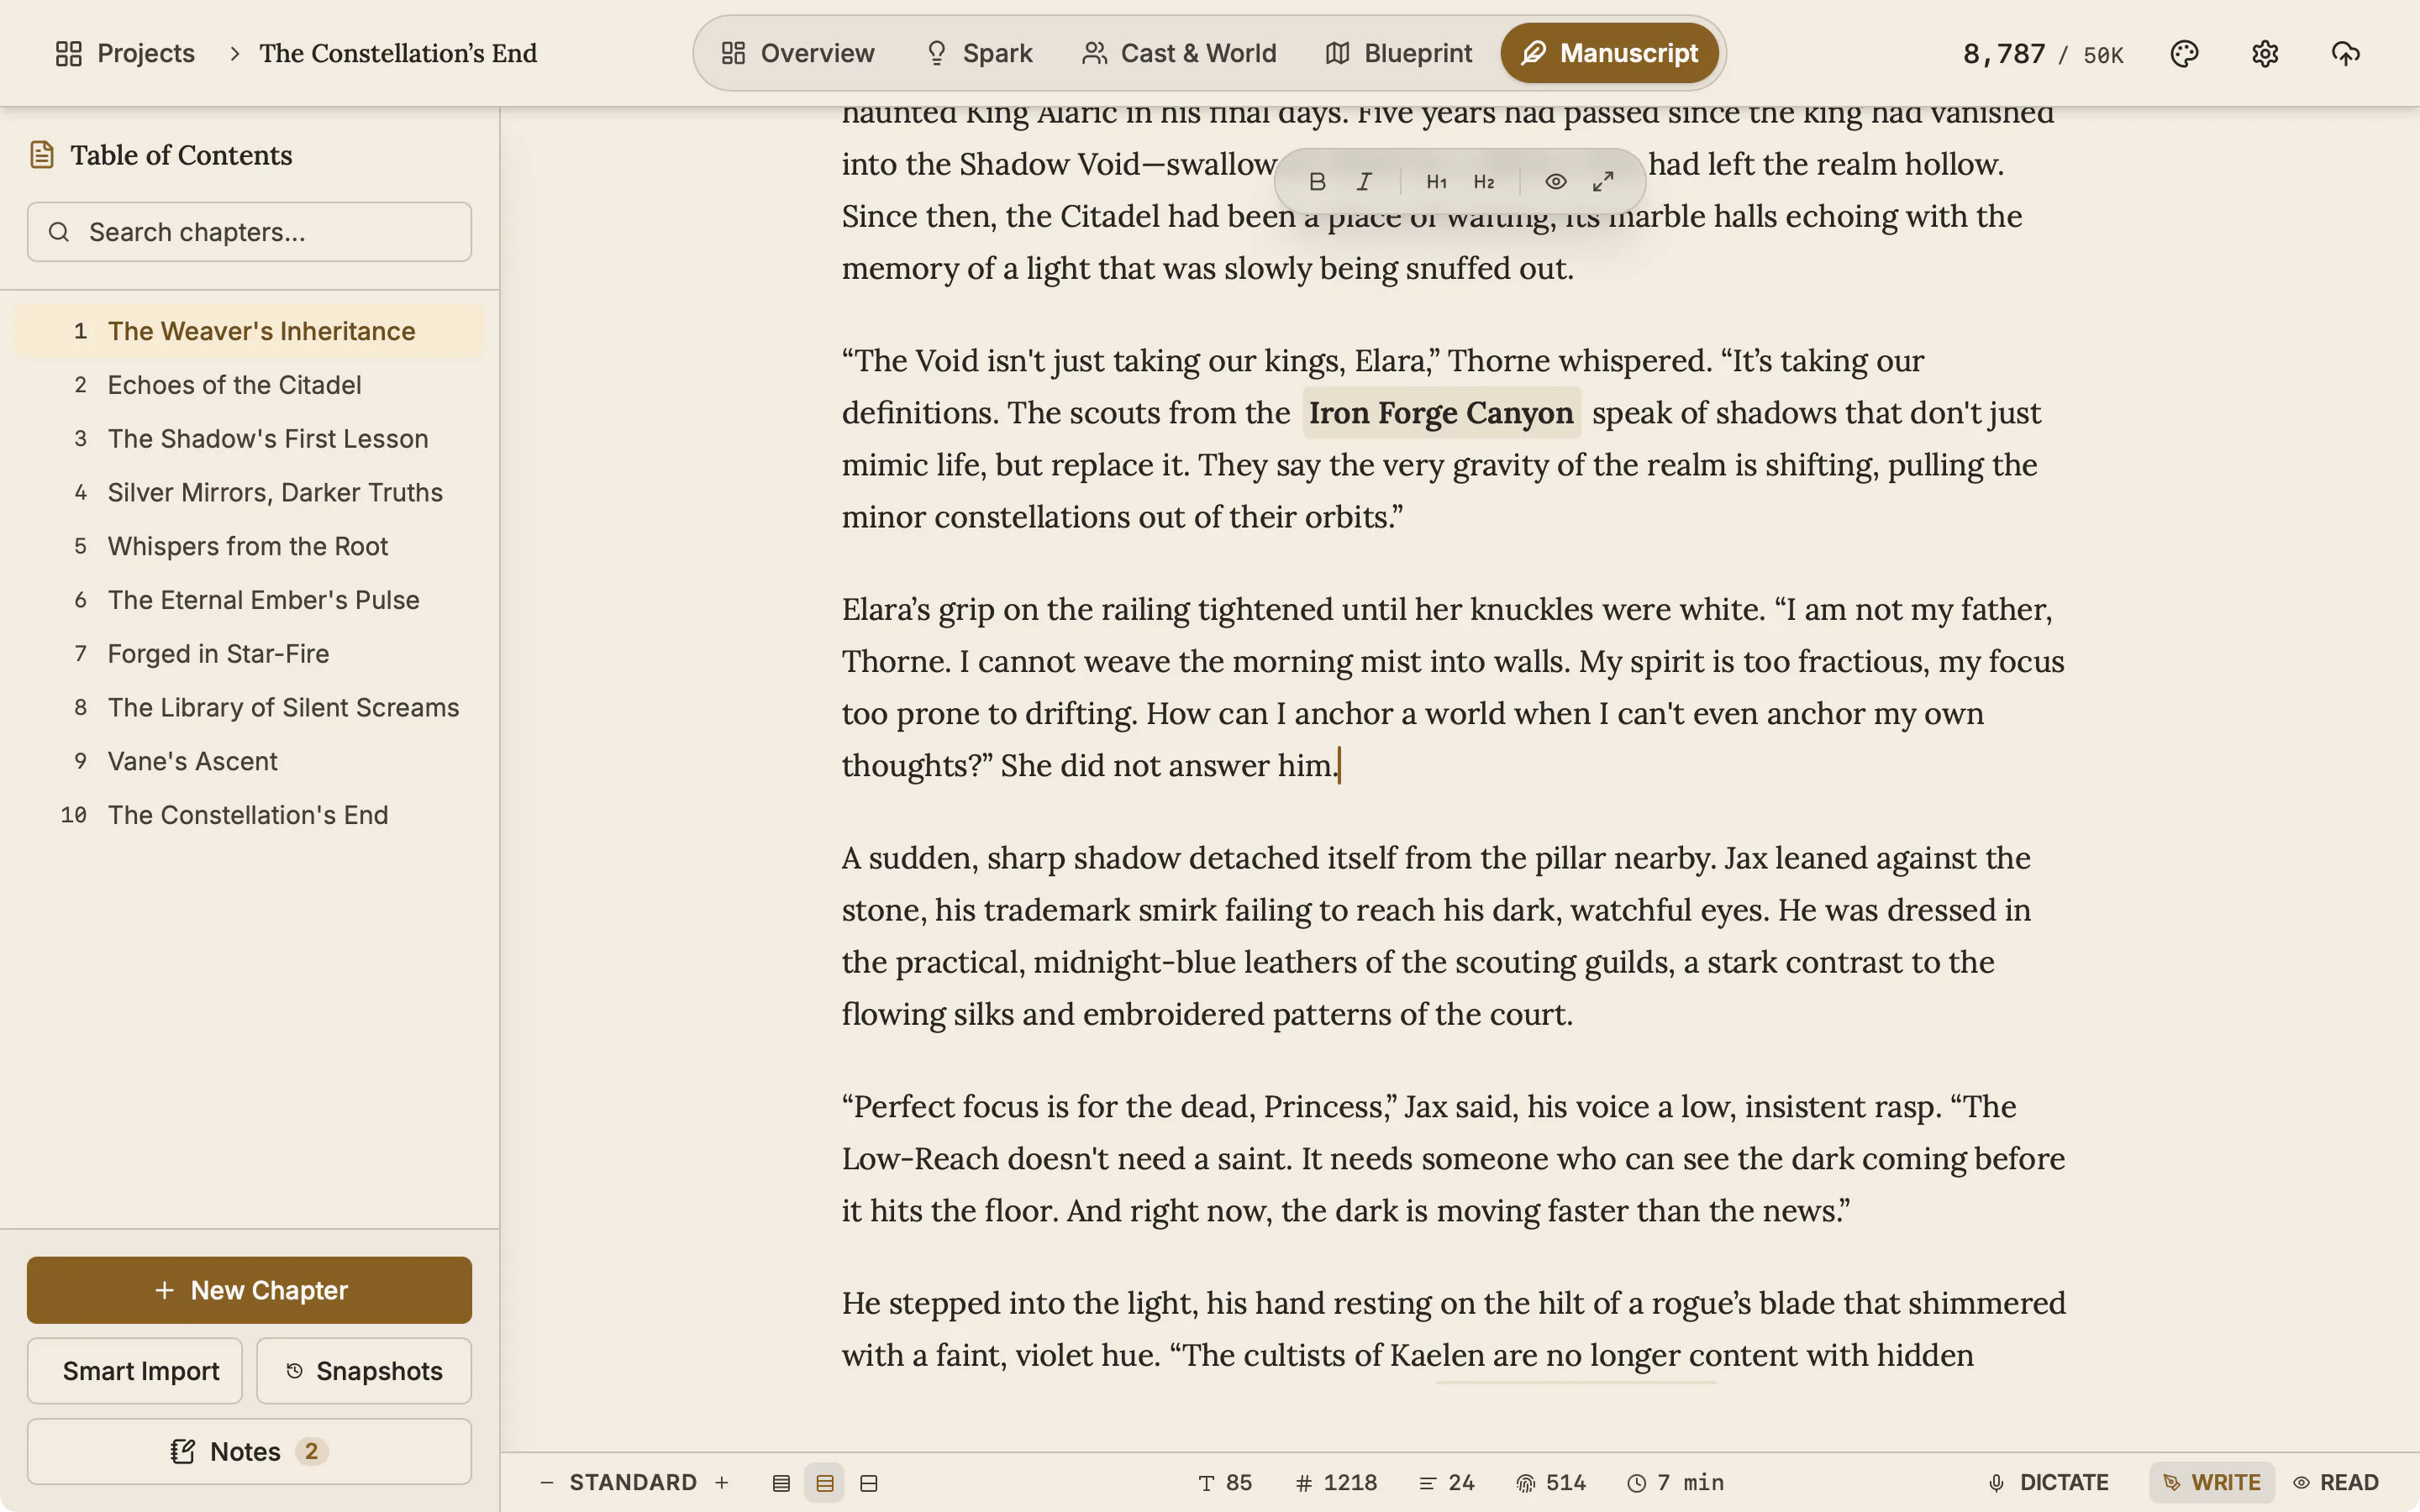Screen dimensions: 2420x1512
Task: Open Projects grid in breadcrumb
Action: [125, 53]
